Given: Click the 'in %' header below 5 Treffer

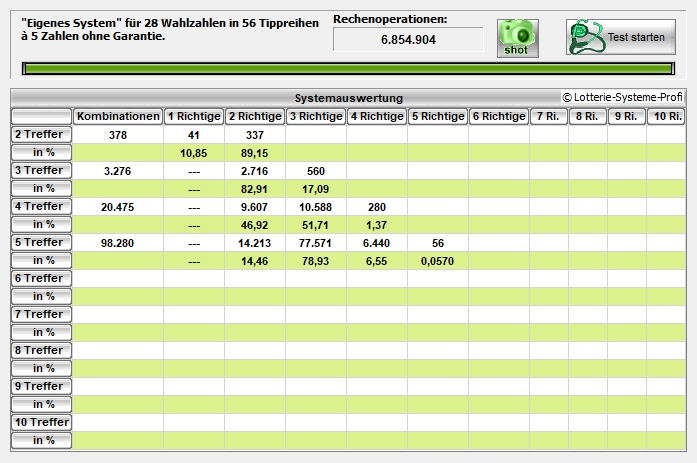Looking at the screenshot, I should tap(41, 260).
